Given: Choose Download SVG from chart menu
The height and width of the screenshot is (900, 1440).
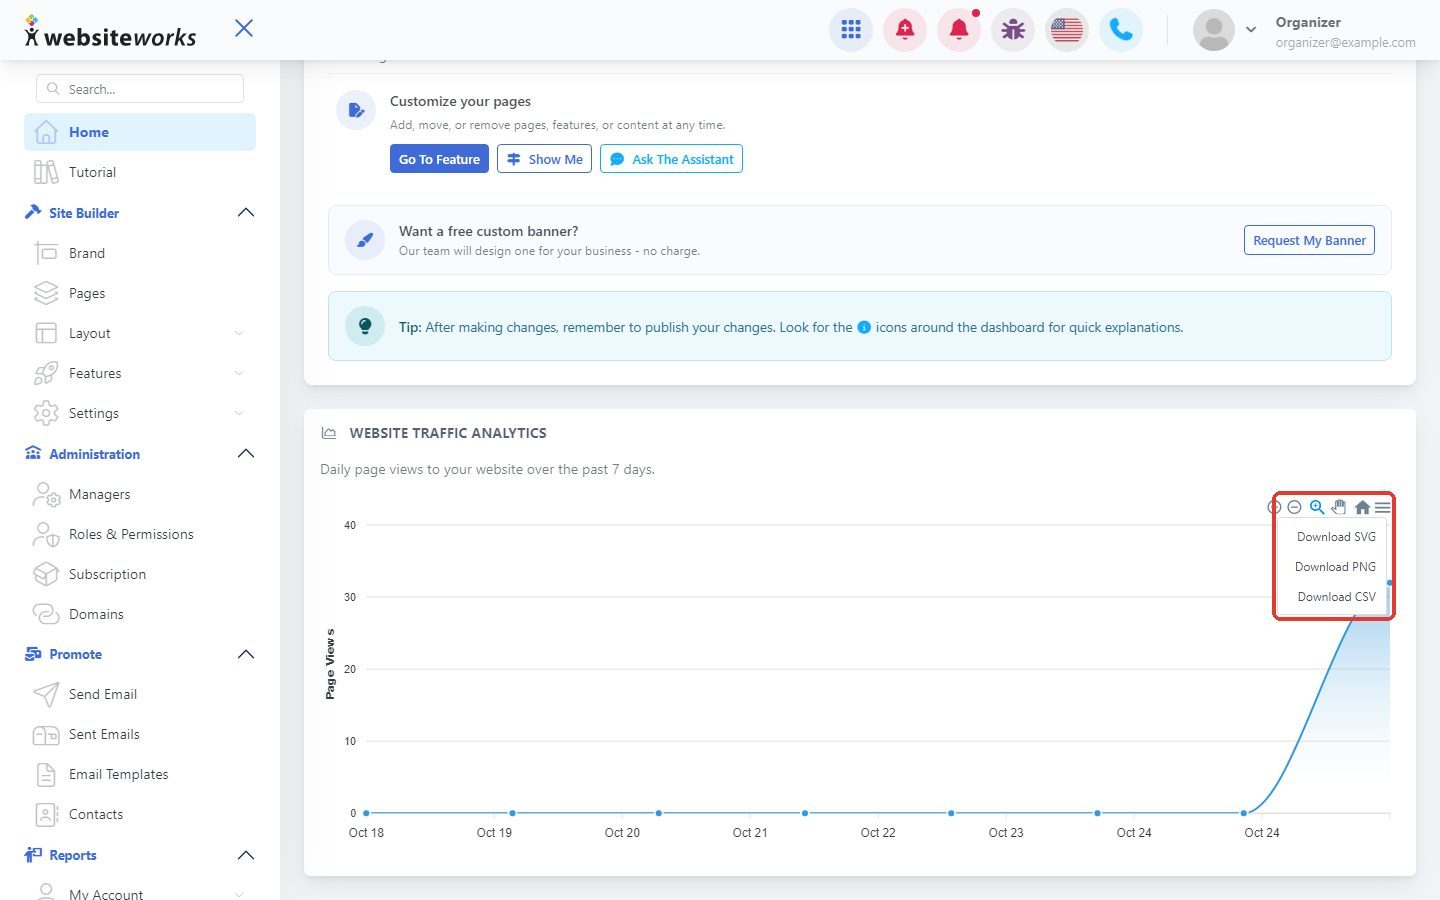Looking at the screenshot, I should point(1336,537).
